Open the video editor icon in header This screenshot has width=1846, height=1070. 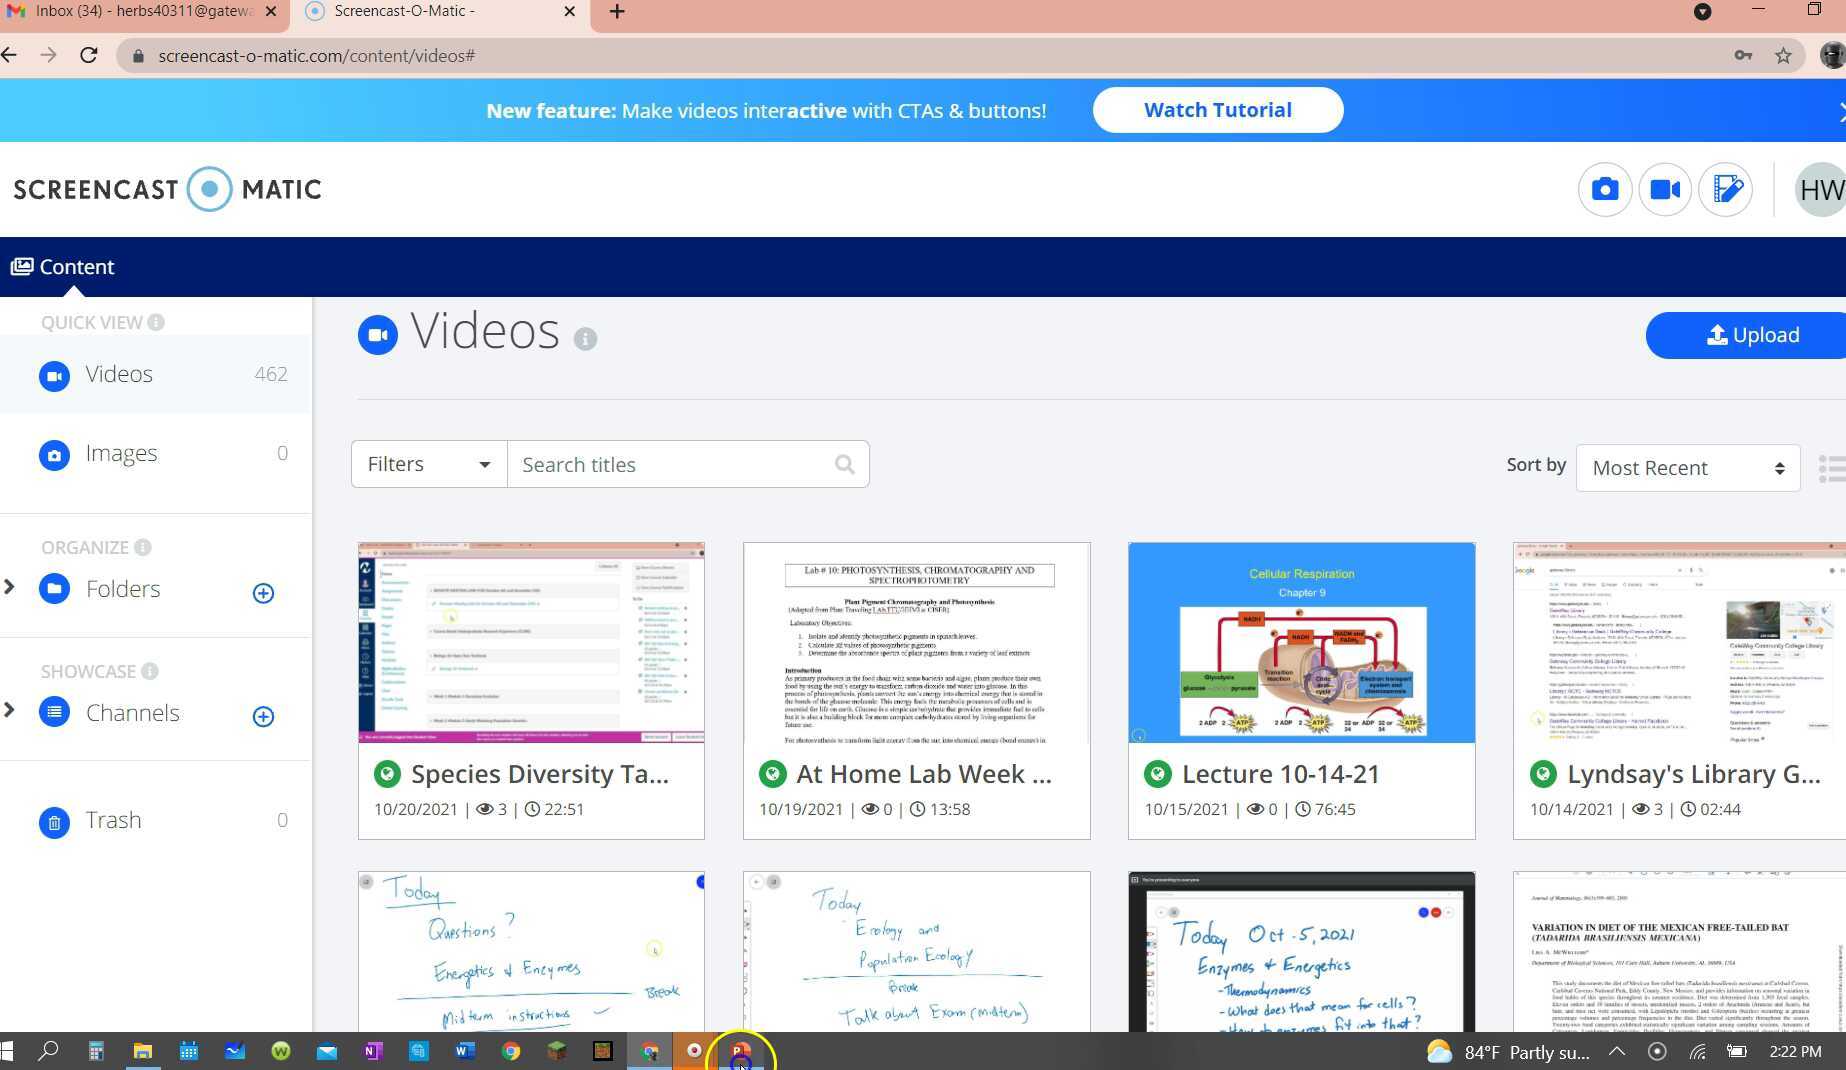pyautogui.click(x=1726, y=190)
